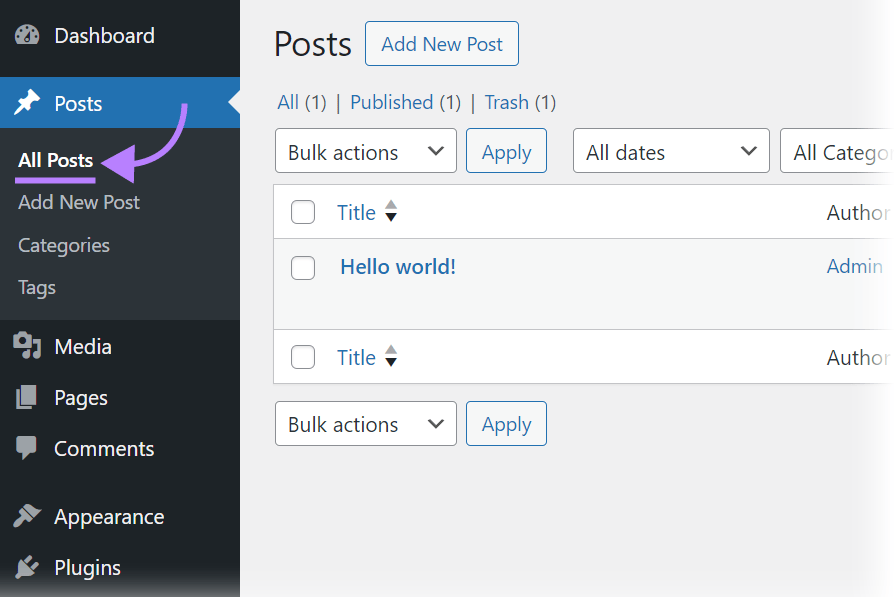Image resolution: width=894 pixels, height=597 pixels.
Task: Open the Hello world! post title
Action: 398,267
